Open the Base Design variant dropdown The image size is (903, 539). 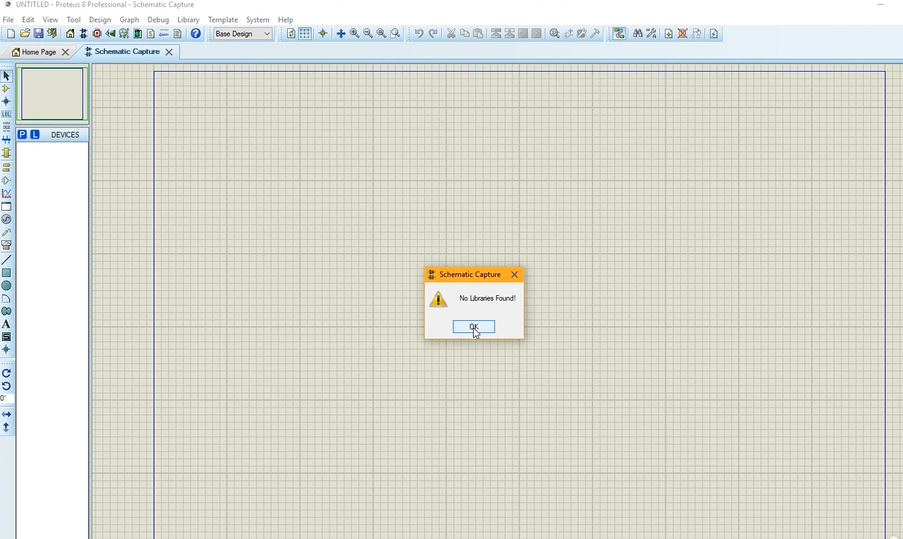242,33
